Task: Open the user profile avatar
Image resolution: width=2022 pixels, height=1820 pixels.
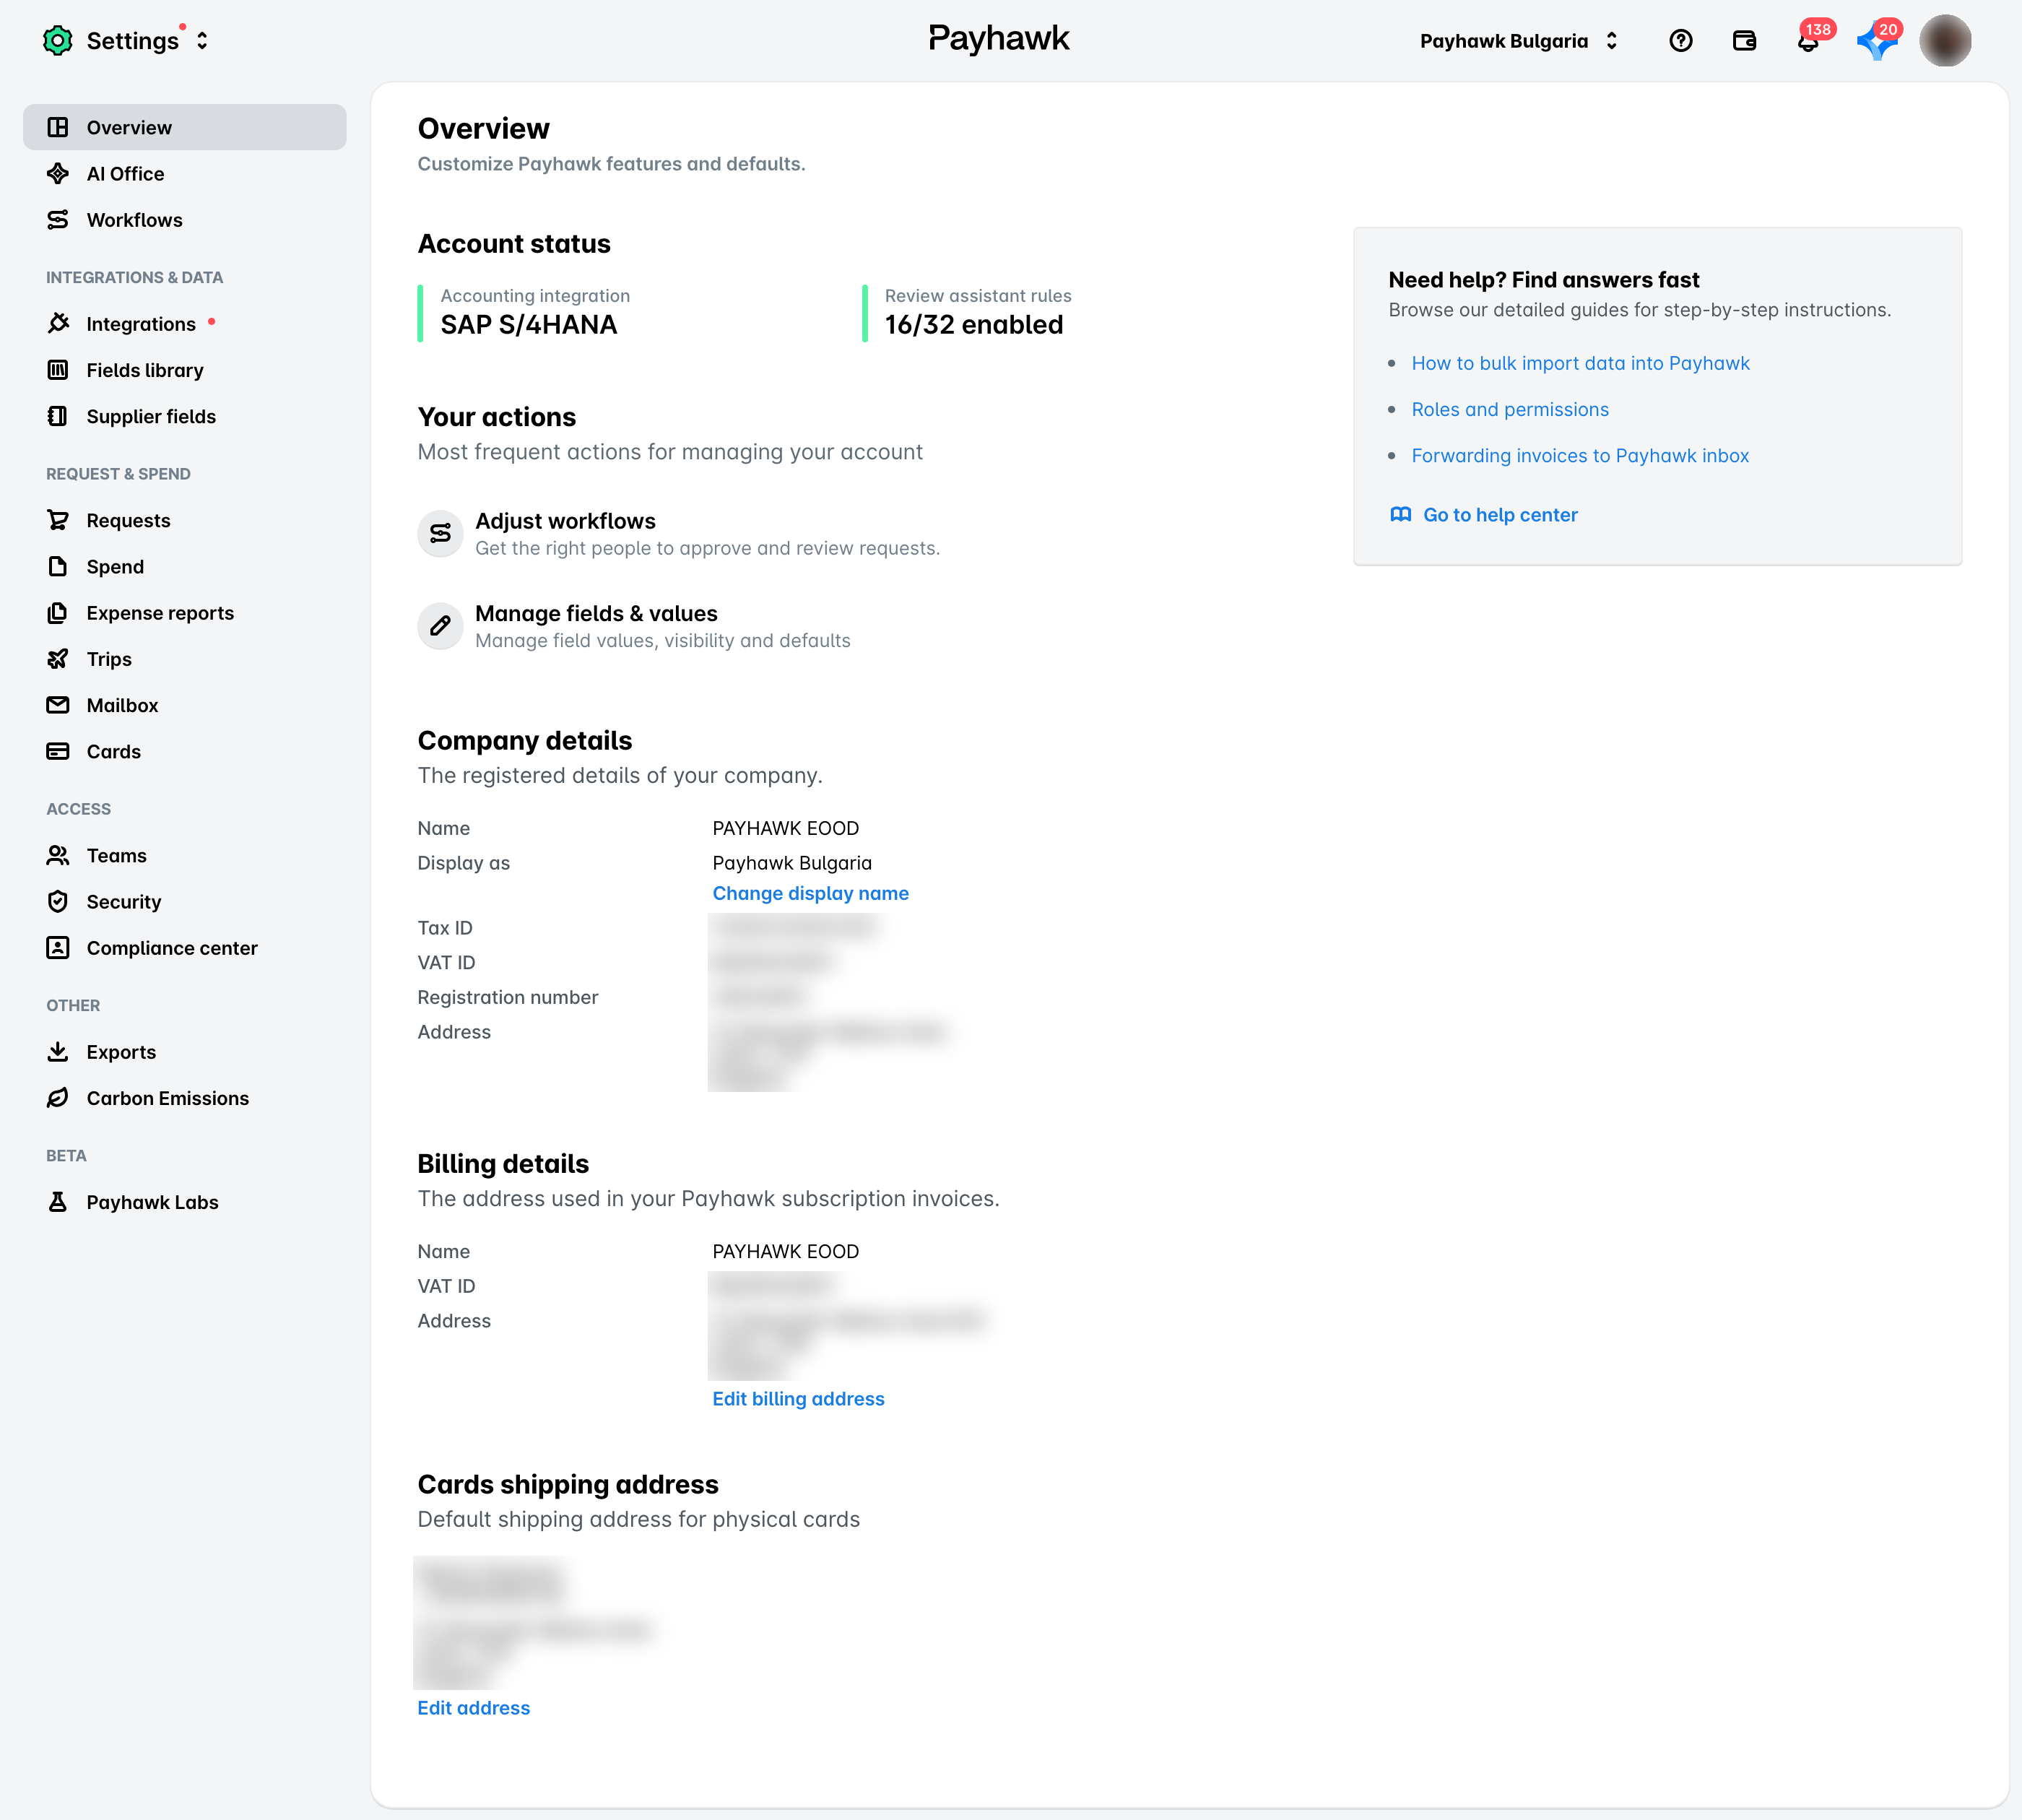Action: 1944,41
